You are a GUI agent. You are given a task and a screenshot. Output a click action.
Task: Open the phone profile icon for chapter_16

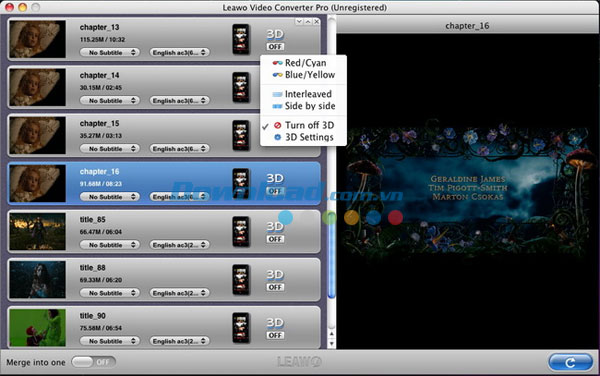coord(241,184)
